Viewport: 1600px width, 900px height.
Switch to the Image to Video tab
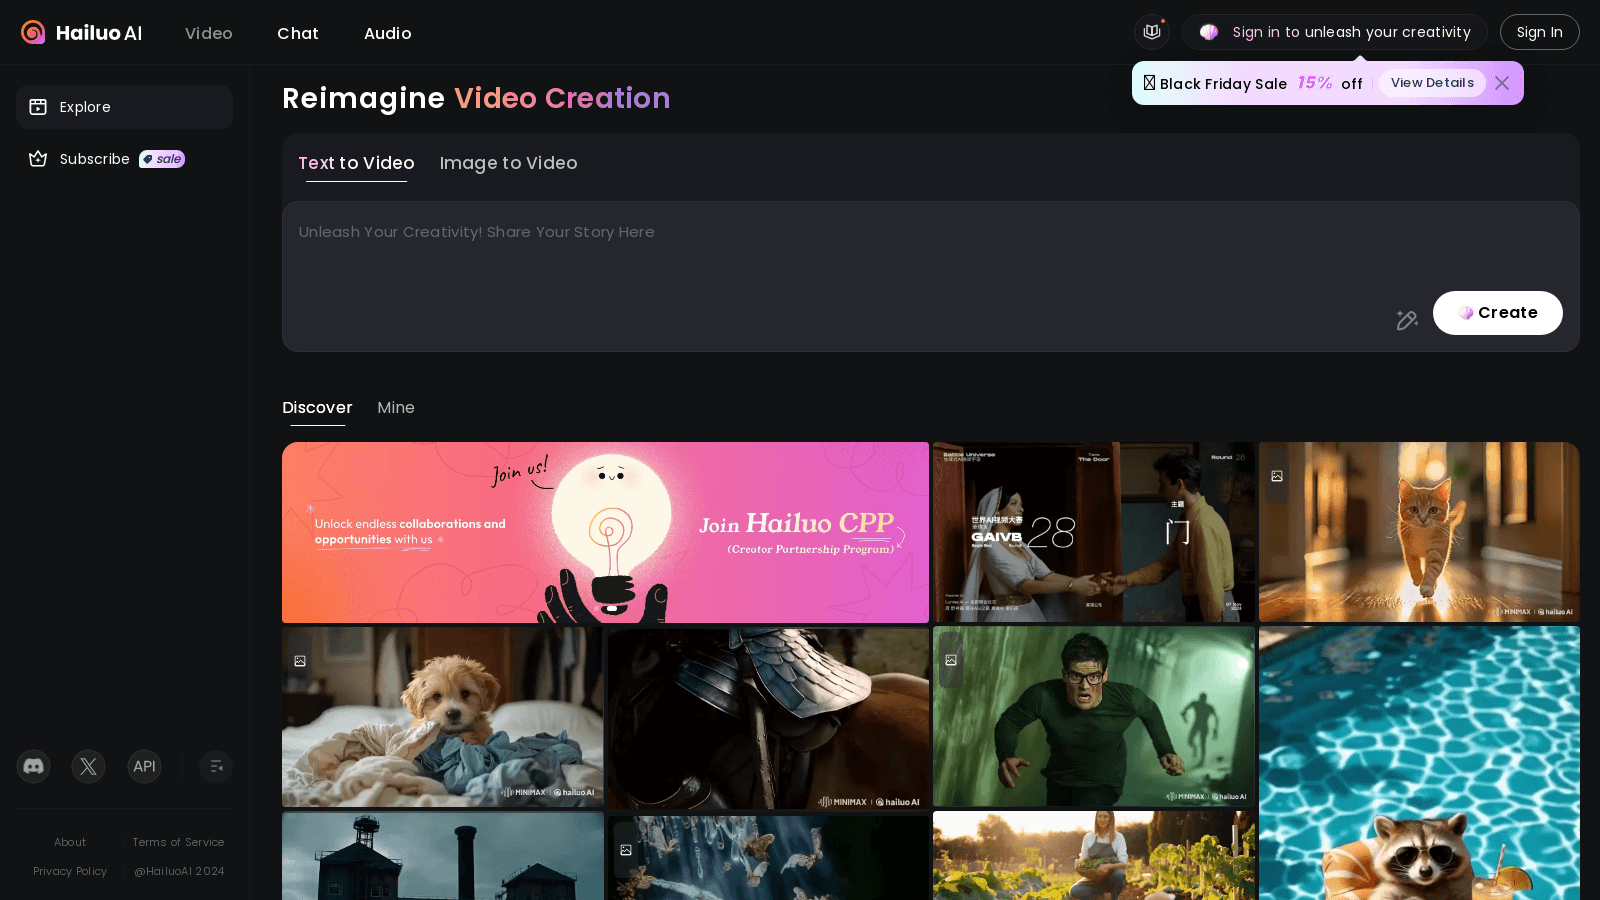pos(508,163)
